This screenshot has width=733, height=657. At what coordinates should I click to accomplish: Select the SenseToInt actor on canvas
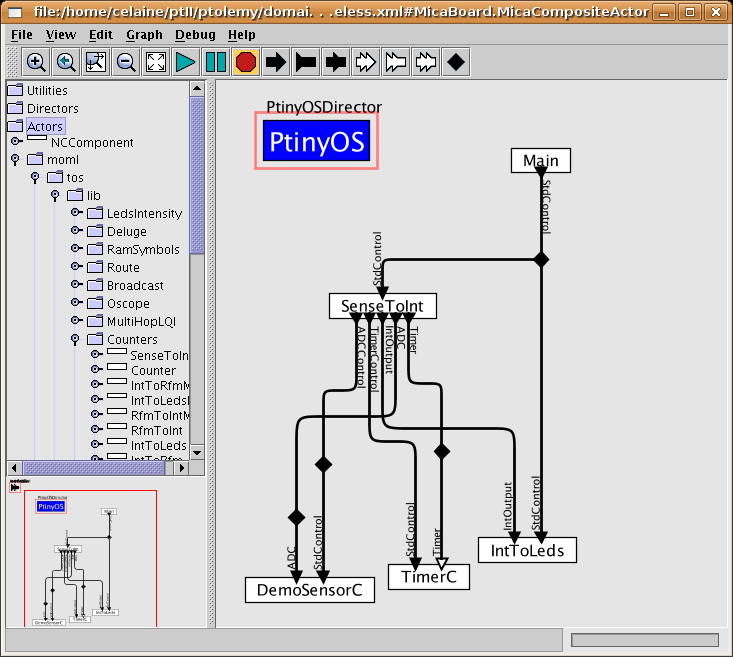(382, 306)
